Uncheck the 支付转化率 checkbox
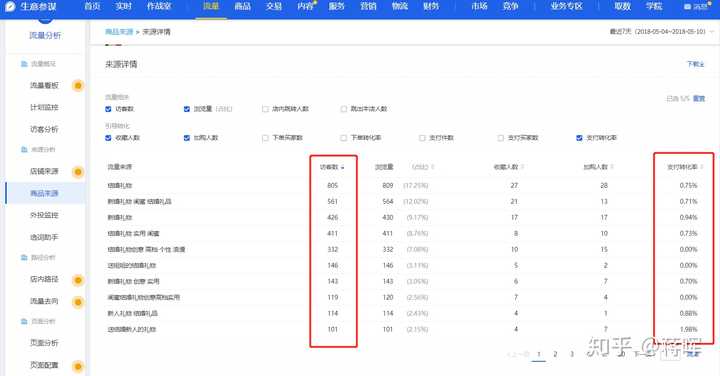The image size is (720, 376). coord(579,138)
